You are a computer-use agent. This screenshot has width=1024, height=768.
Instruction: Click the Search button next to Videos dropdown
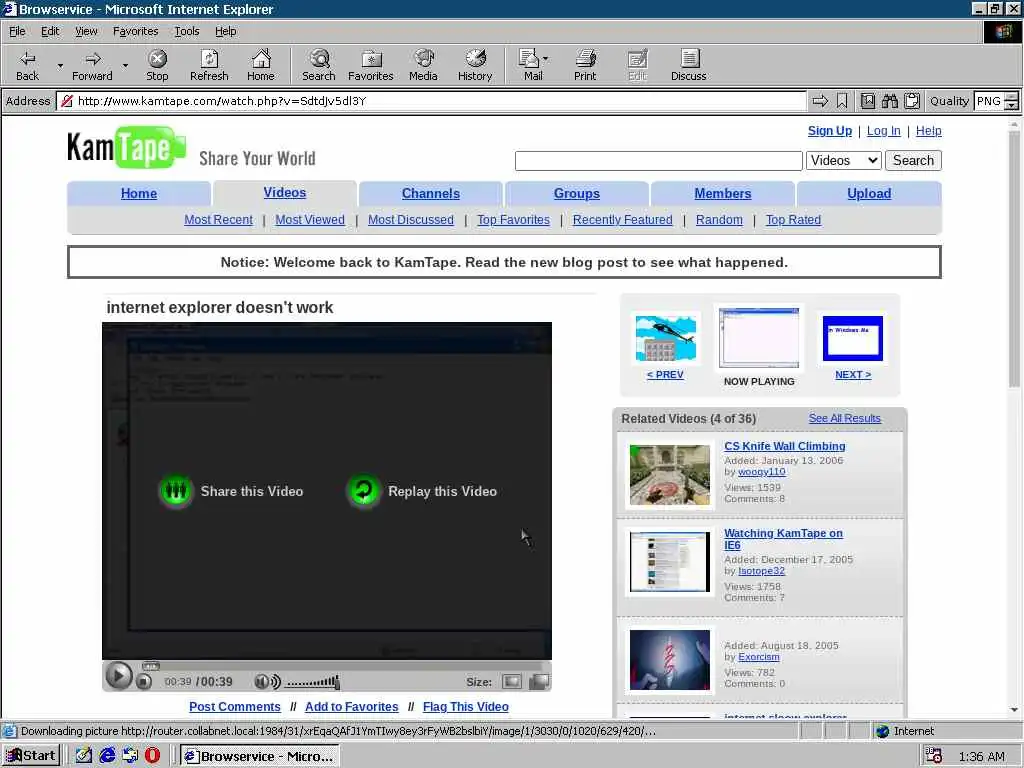pyautogui.click(x=913, y=161)
